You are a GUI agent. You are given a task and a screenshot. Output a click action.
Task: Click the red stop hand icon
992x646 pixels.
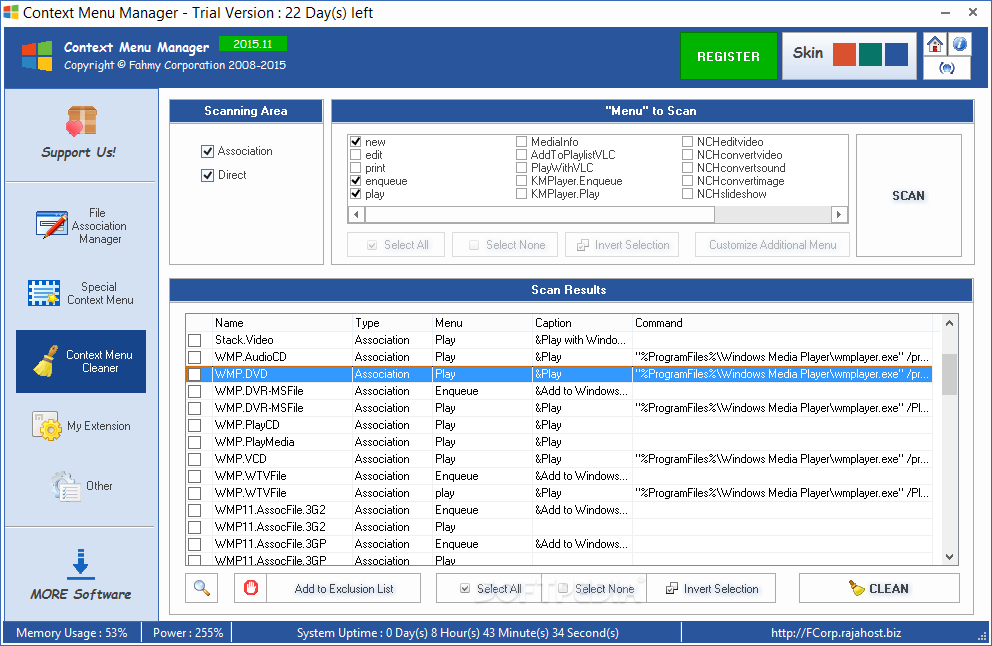click(x=251, y=588)
